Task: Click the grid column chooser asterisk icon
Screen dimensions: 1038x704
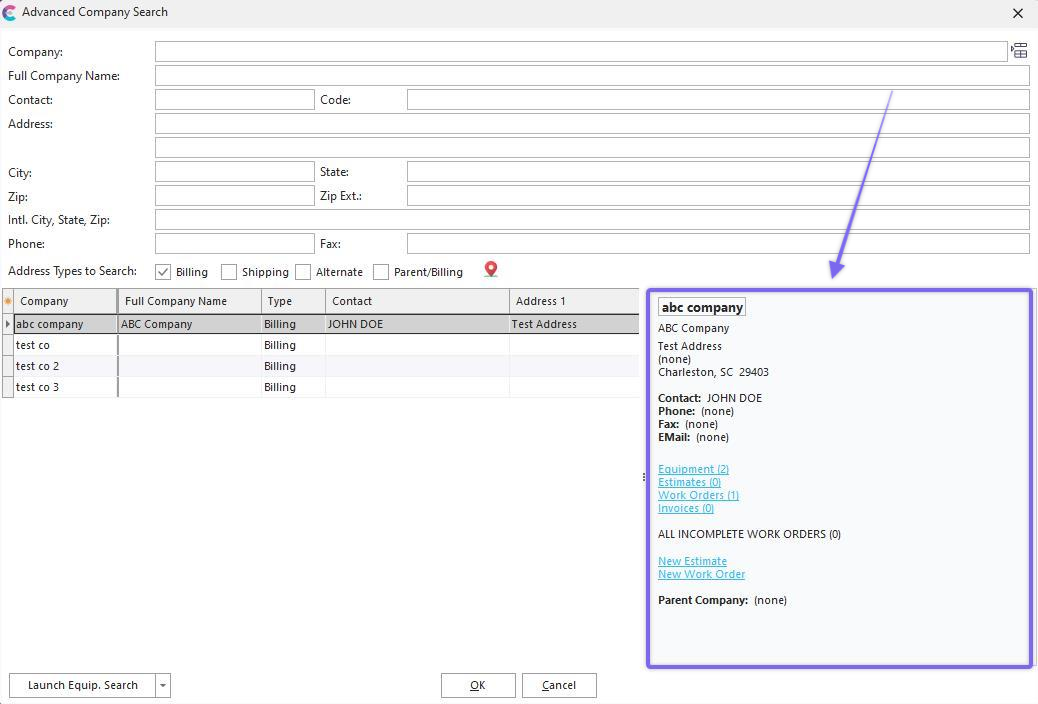Action: (8, 301)
